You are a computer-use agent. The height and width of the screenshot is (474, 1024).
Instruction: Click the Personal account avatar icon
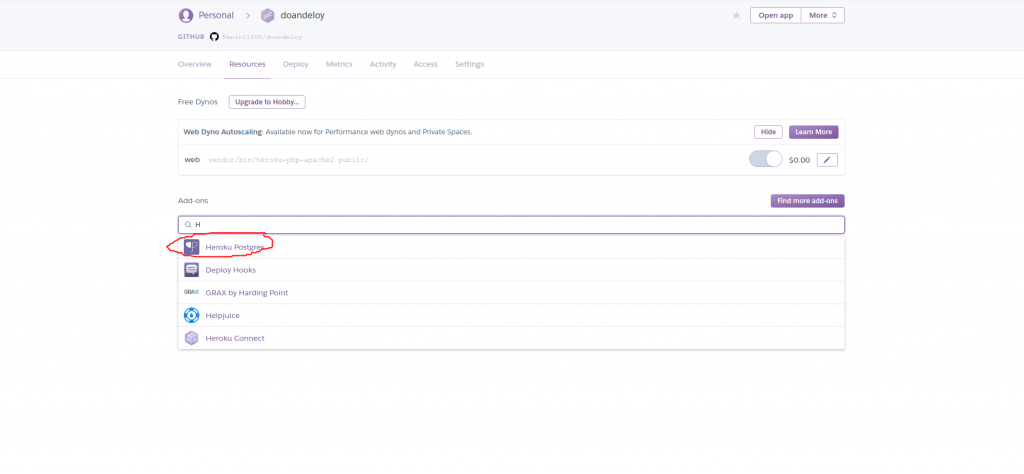point(186,15)
